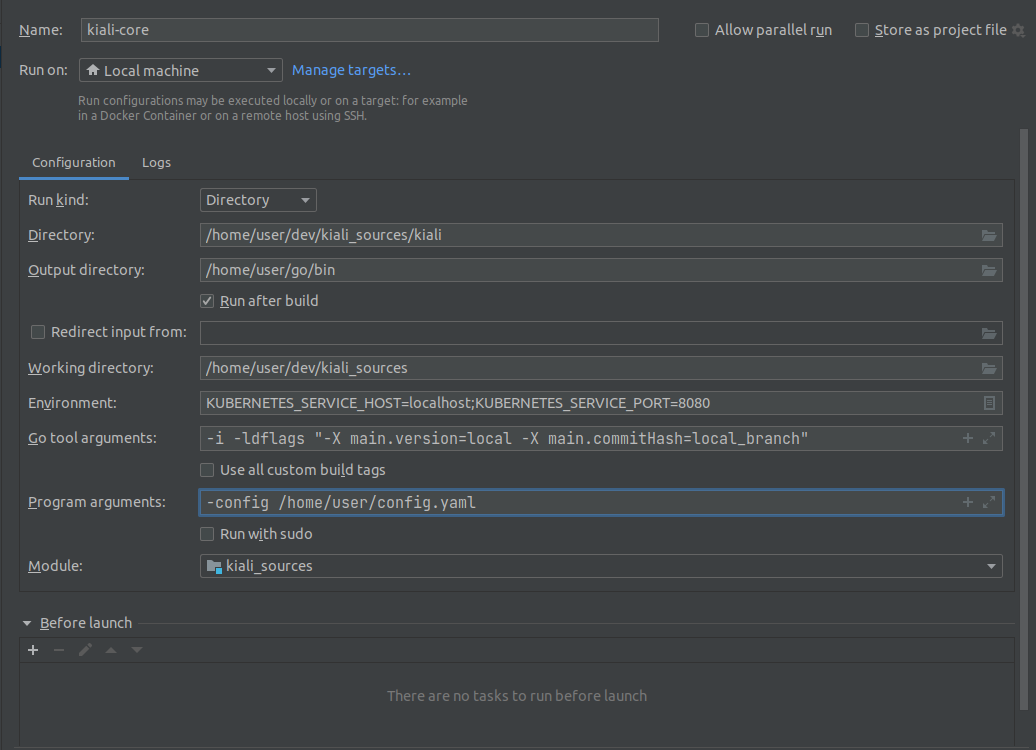Click the Name input field
1036x750 pixels.
368,30
